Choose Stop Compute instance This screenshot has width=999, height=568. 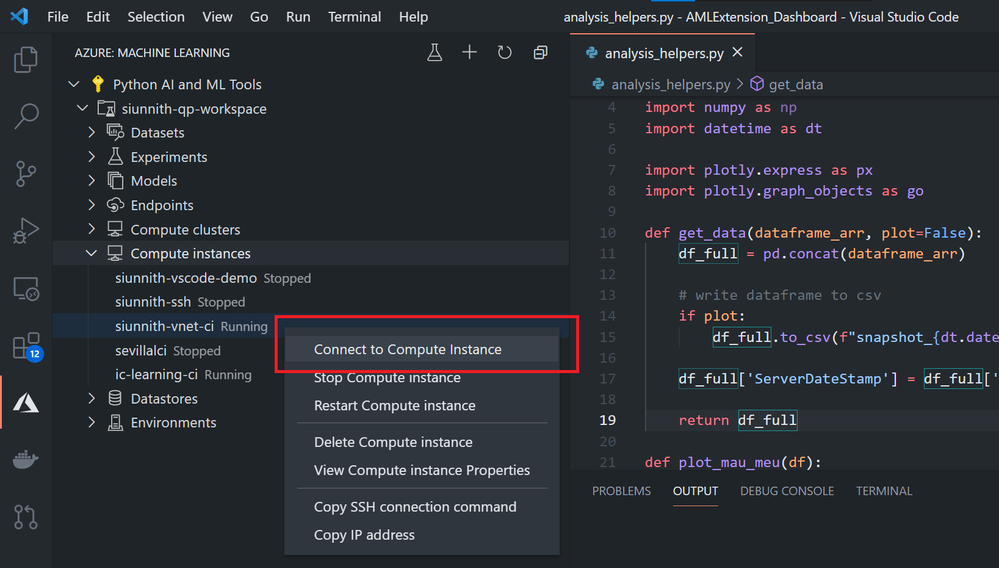(422, 378)
